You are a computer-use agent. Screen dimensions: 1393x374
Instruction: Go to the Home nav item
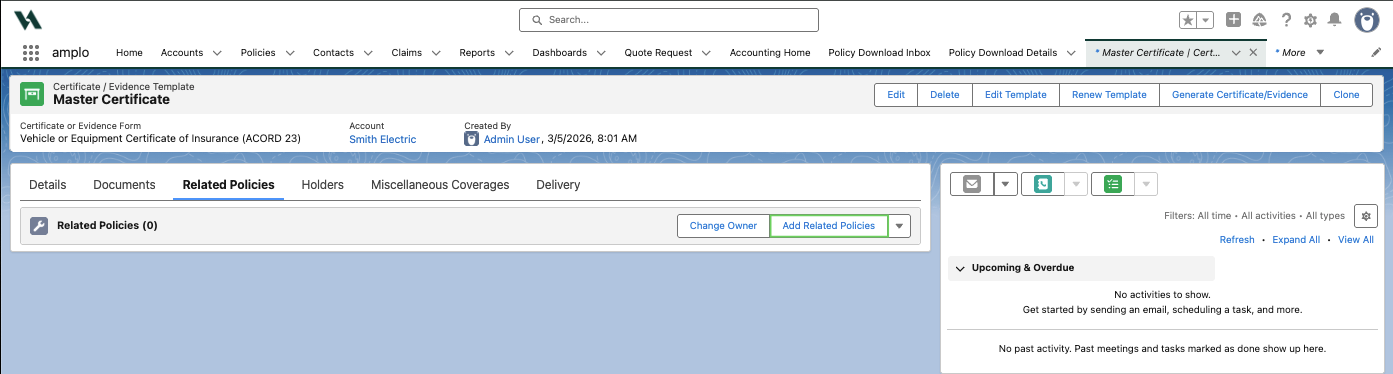pyautogui.click(x=129, y=52)
